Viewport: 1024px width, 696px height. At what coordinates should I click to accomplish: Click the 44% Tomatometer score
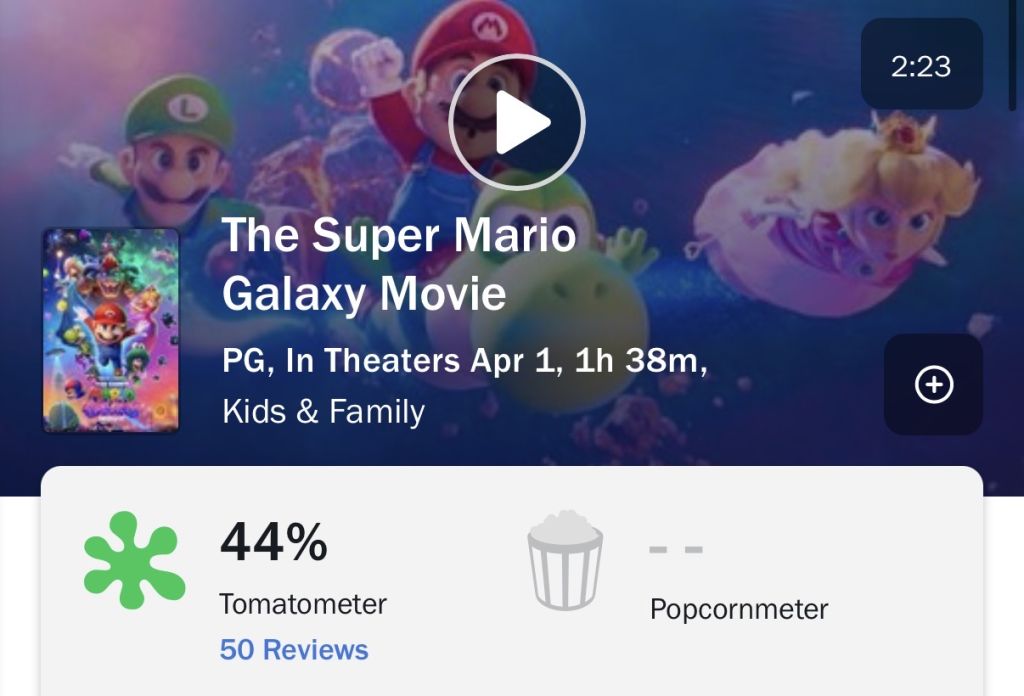click(273, 544)
